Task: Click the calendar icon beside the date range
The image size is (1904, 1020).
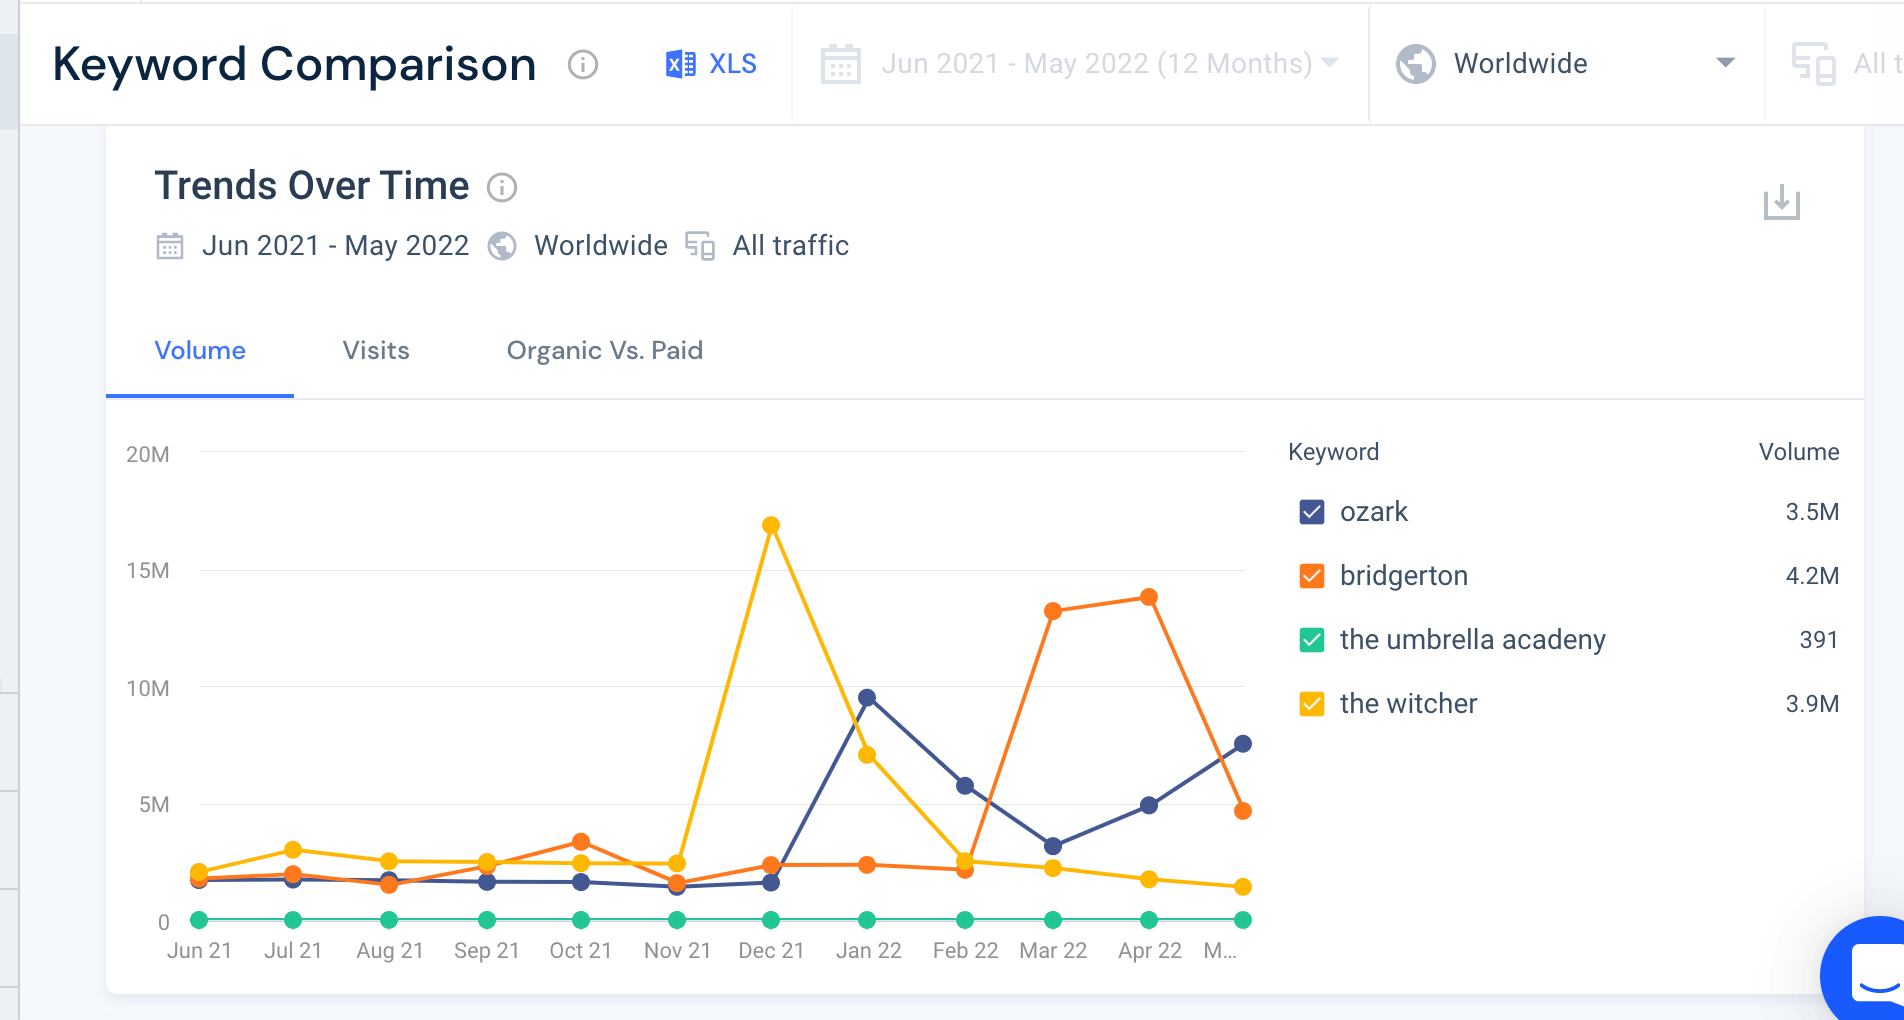Action: coord(841,63)
